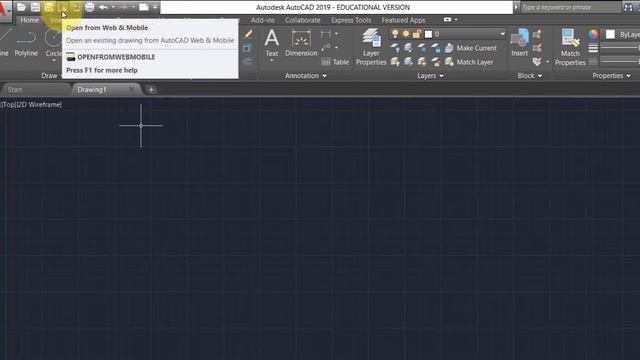Open the Linear dimension dropdown arrow

336,34
